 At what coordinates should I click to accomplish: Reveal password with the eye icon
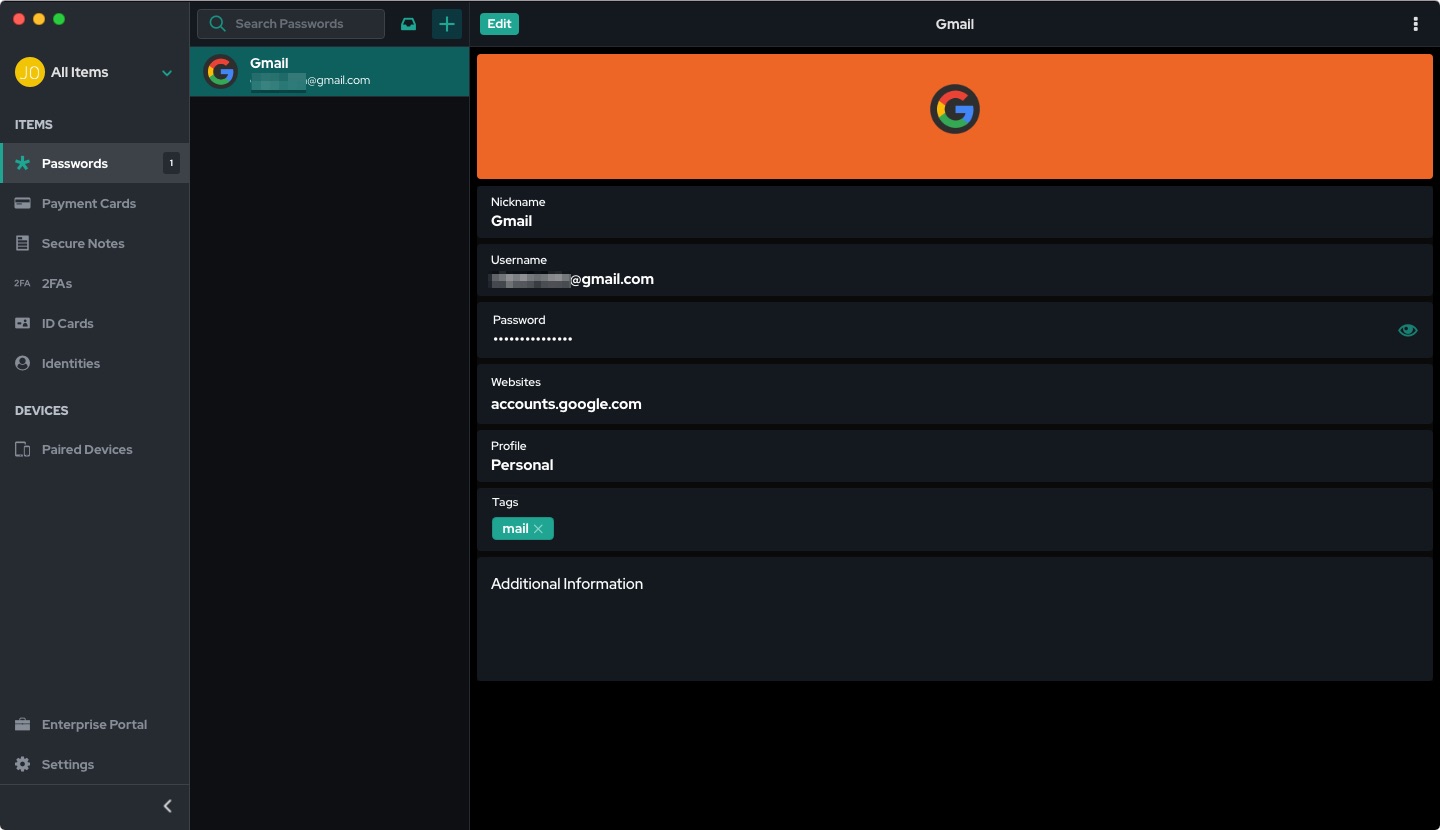click(x=1408, y=330)
